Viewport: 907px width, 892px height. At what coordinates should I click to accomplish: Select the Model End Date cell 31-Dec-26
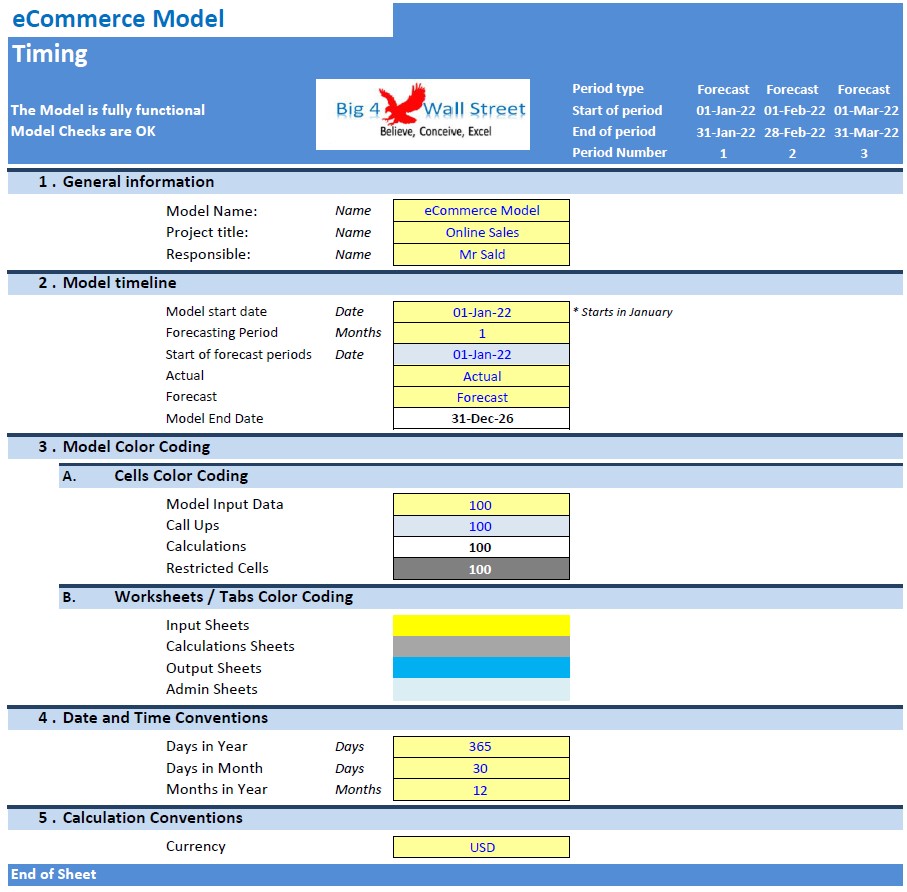tap(481, 419)
